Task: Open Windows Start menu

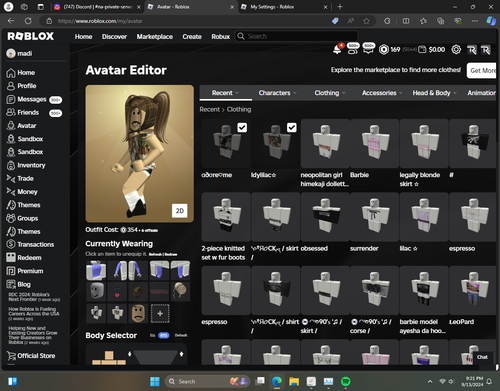Action: pos(155,381)
